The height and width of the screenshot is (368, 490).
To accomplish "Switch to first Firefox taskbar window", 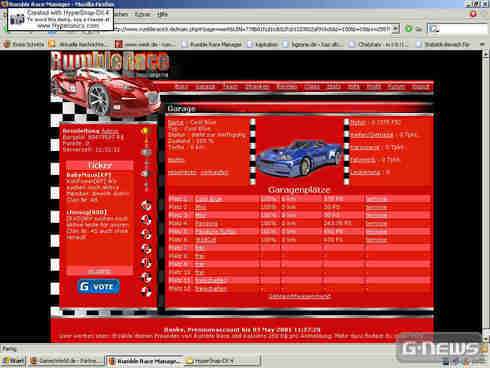I will pos(66,361).
